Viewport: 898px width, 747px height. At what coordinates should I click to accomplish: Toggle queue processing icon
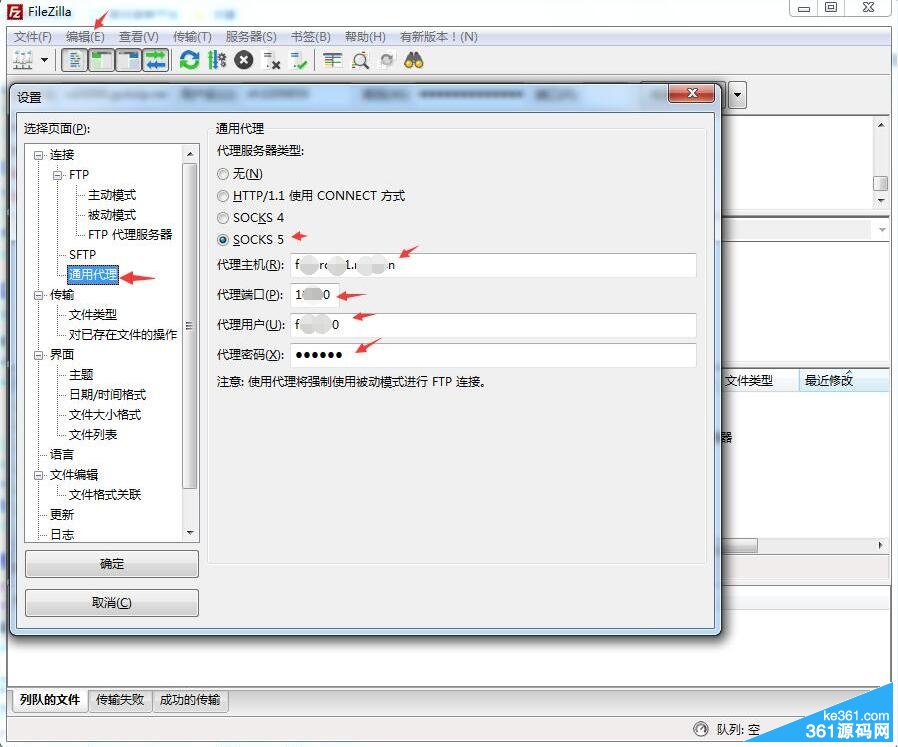pyautogui.click(x=217, y=60)
